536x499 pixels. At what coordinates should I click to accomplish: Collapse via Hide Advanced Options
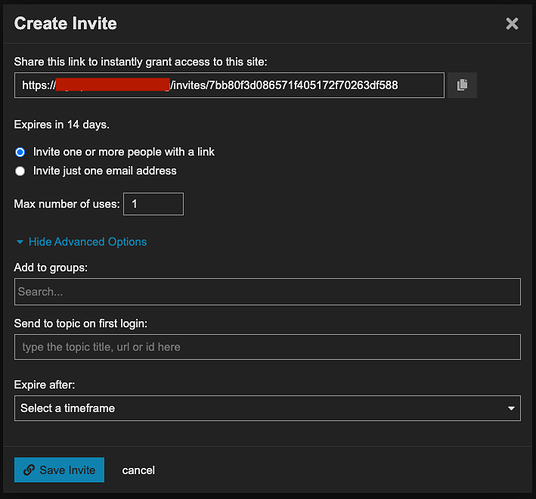(x=82, y=242)
